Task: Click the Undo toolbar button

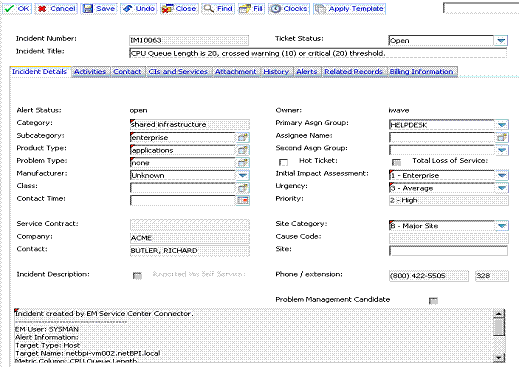Action: point(139,9)
